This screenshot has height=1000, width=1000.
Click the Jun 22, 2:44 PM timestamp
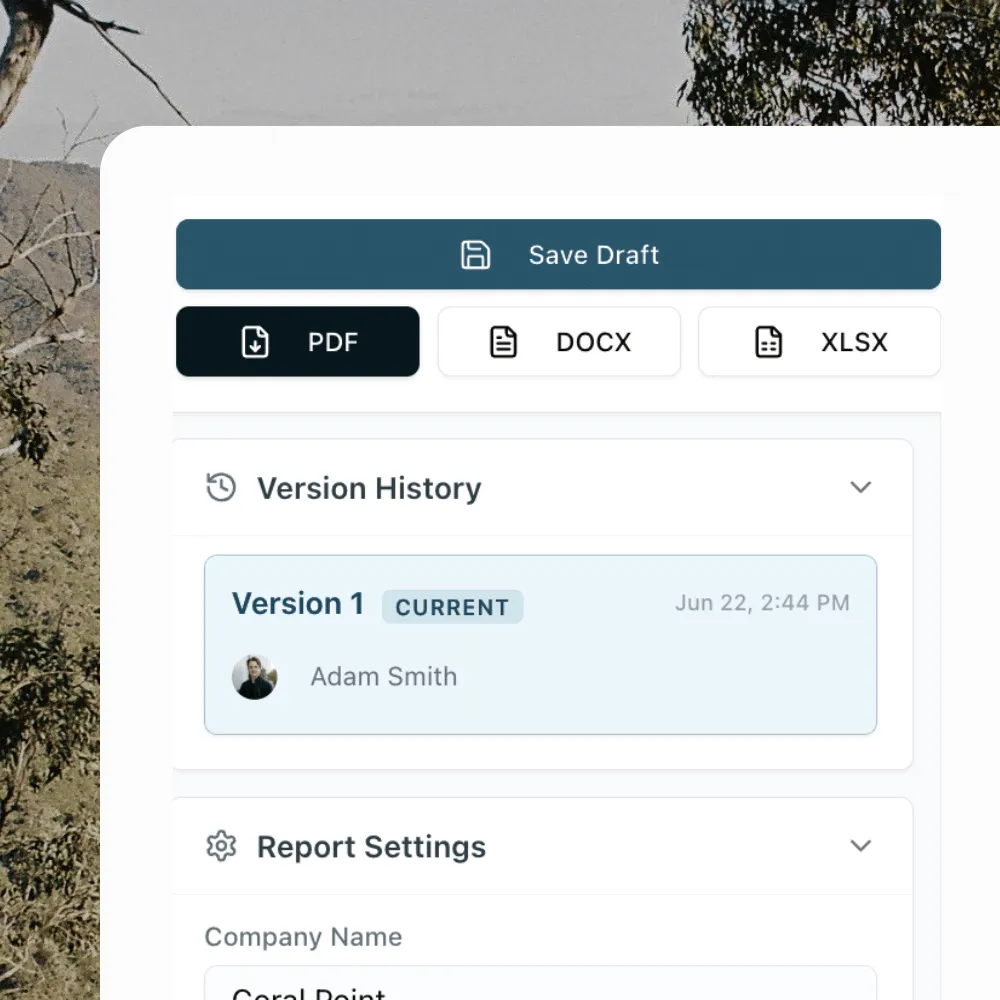click(x=762, y=603)
